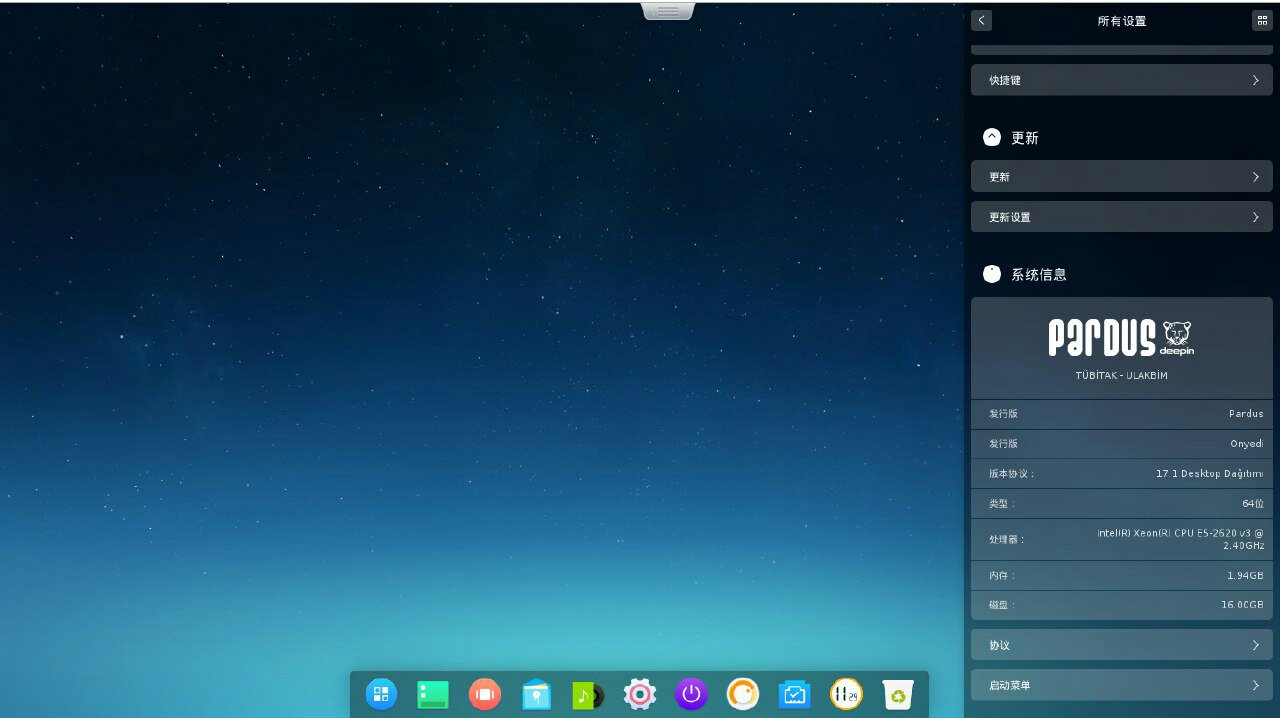
Task: Select the 17.1 Desktop Dağıtımı value
Action: [1210, 474]
